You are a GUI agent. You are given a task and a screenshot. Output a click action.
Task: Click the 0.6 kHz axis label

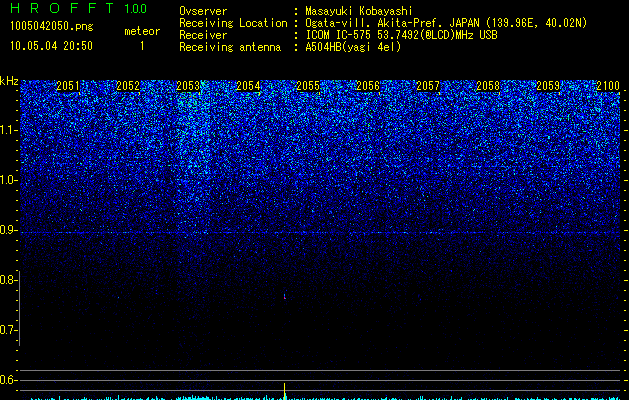coord(8,380)
